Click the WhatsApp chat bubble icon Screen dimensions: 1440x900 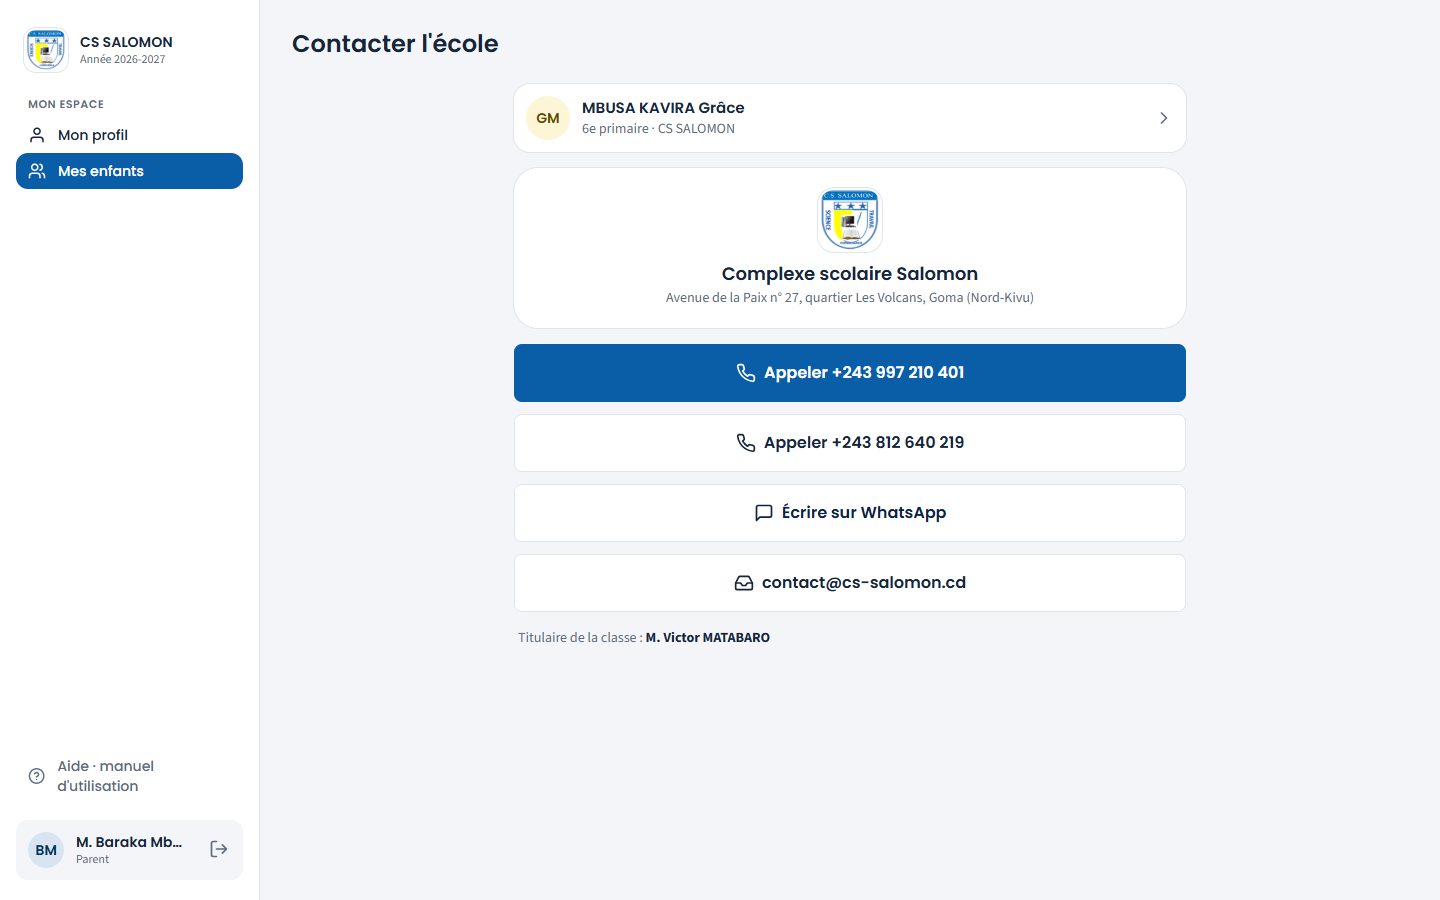pos(764,513)
